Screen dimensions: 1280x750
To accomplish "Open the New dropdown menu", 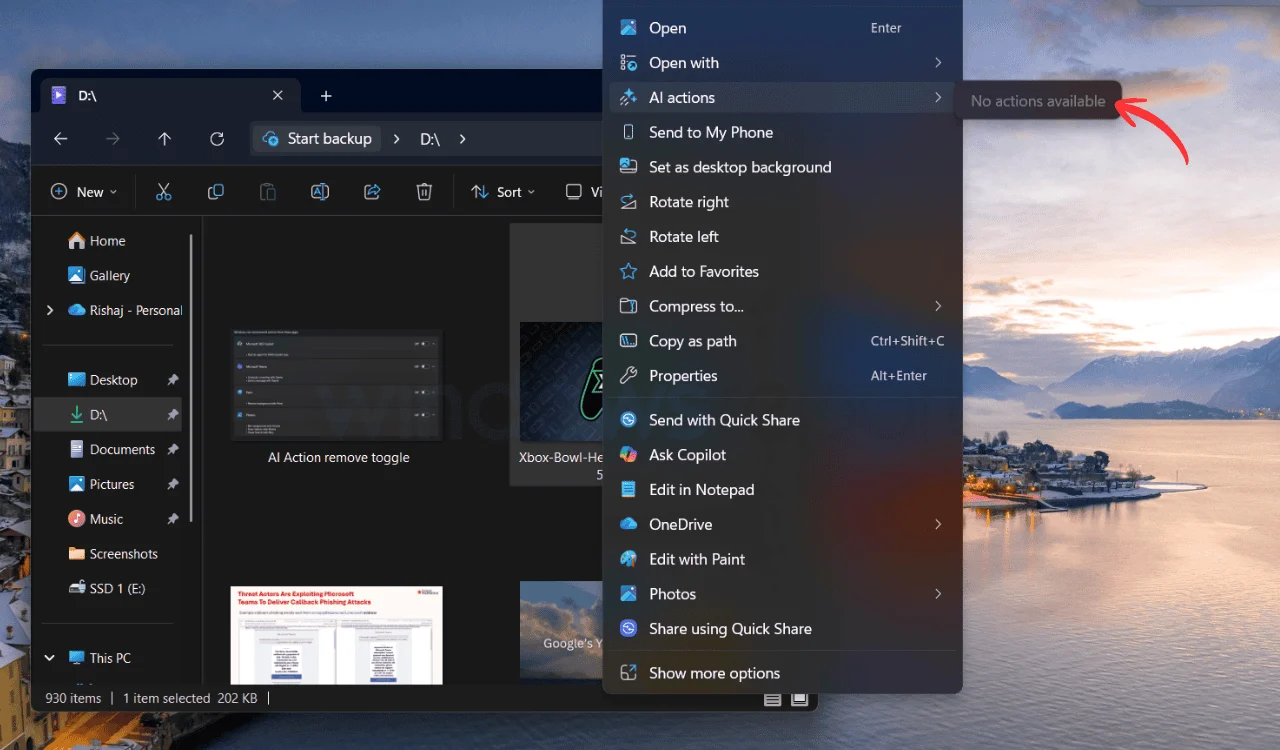I will click(x=84, y=192).
